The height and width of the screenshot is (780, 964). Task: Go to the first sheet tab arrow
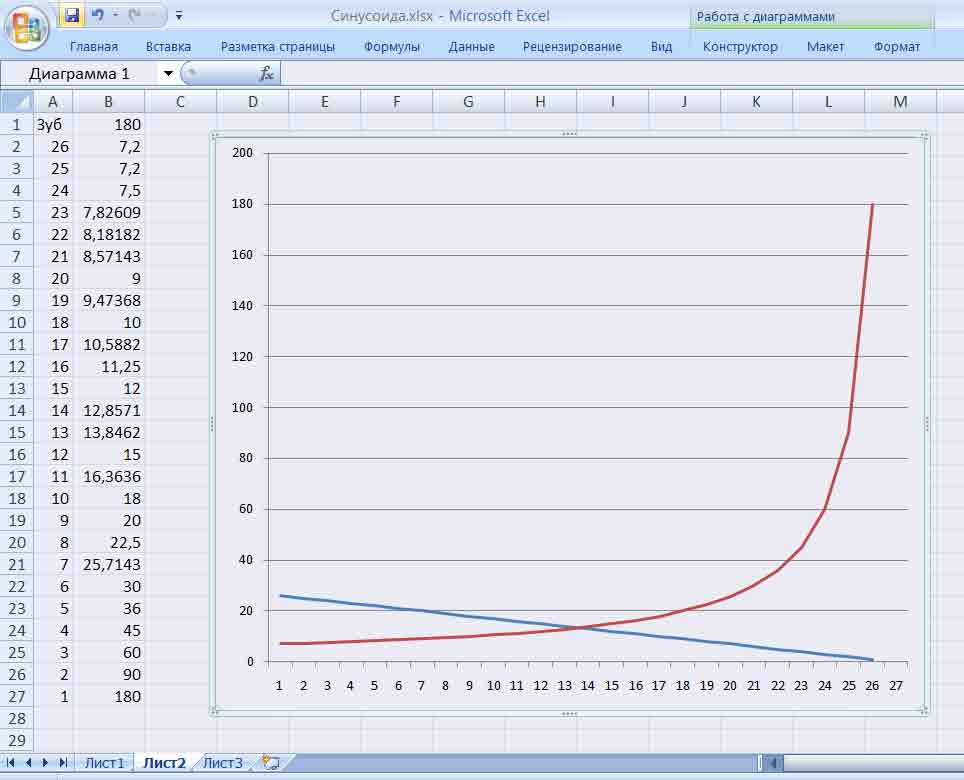coord(12,763)
